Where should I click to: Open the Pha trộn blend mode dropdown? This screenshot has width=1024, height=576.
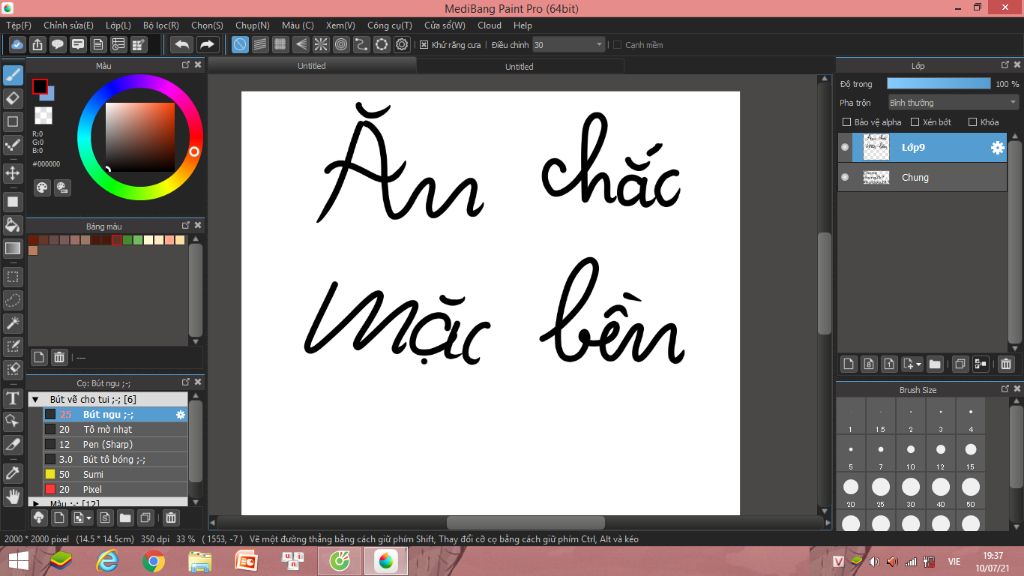(x=953, y=103)
